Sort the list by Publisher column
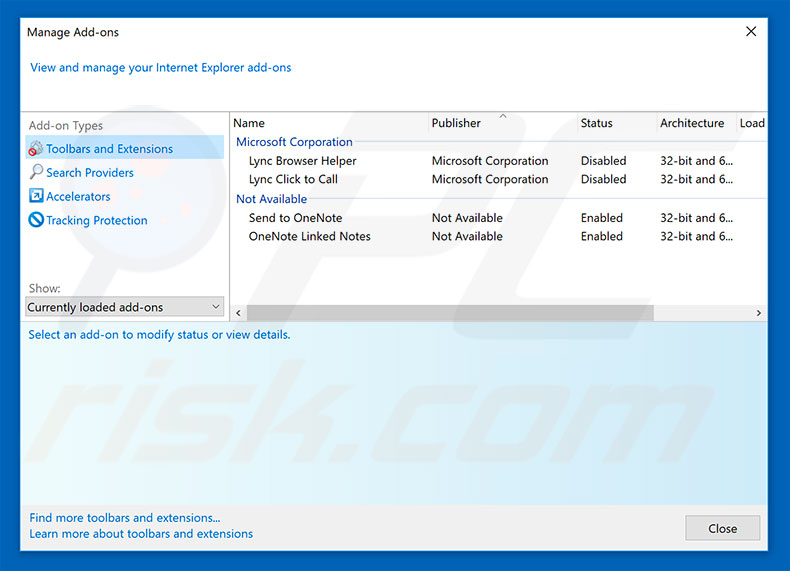 click(x=456, y=123)
